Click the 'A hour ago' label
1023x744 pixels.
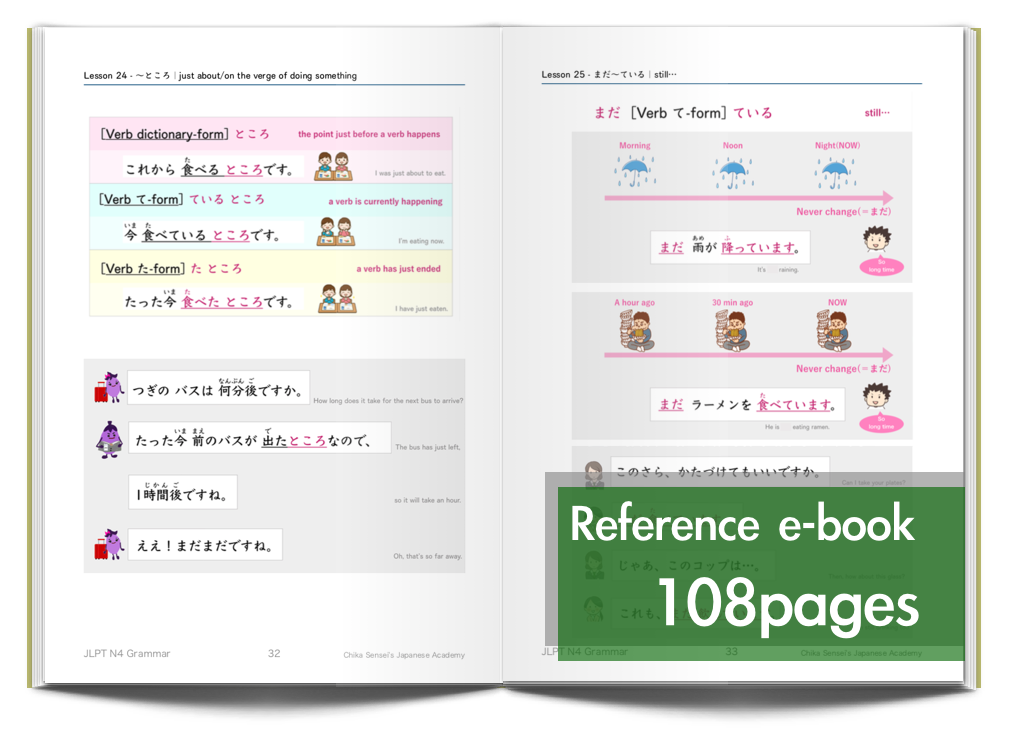(x=634, y=302)
